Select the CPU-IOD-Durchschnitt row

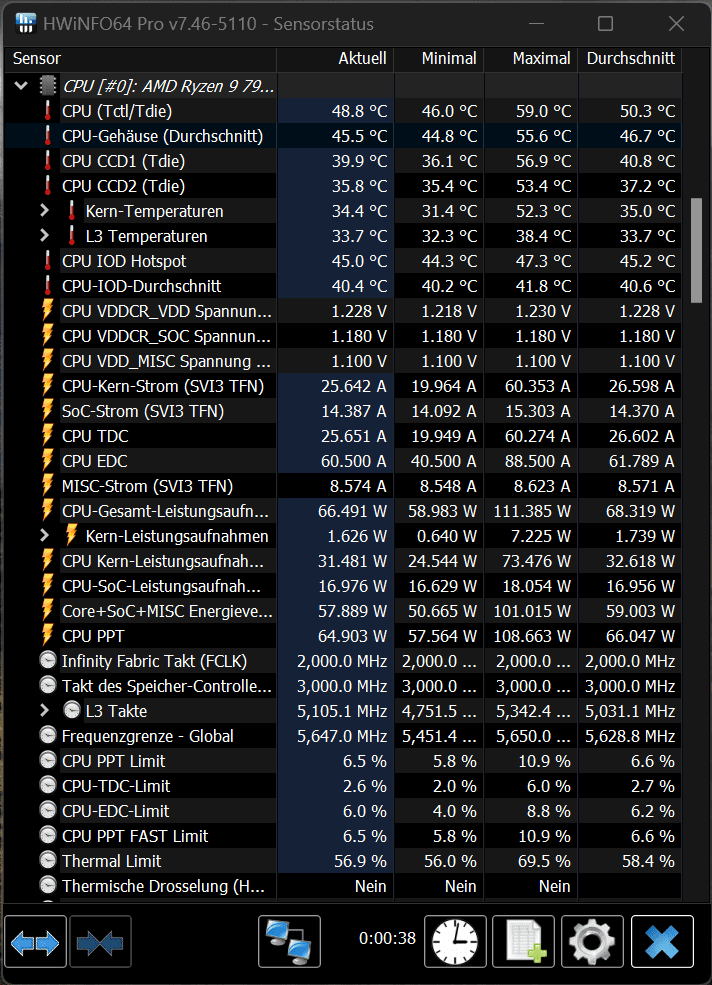[x=343, y=286]
